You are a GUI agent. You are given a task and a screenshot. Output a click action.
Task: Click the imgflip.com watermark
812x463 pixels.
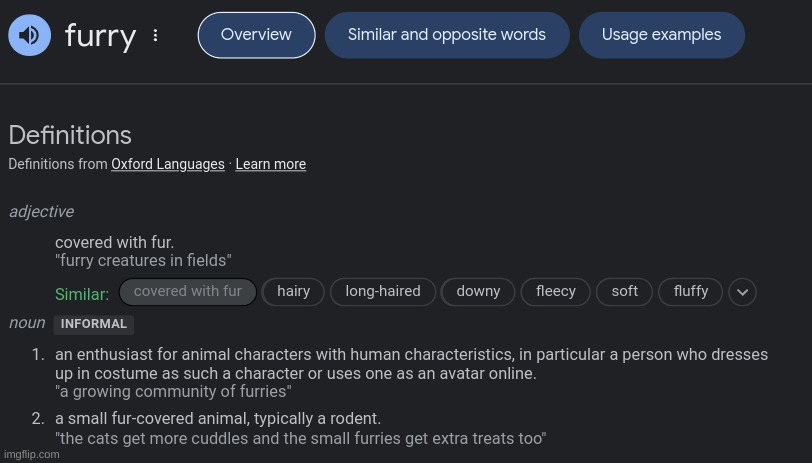point(32,454)
